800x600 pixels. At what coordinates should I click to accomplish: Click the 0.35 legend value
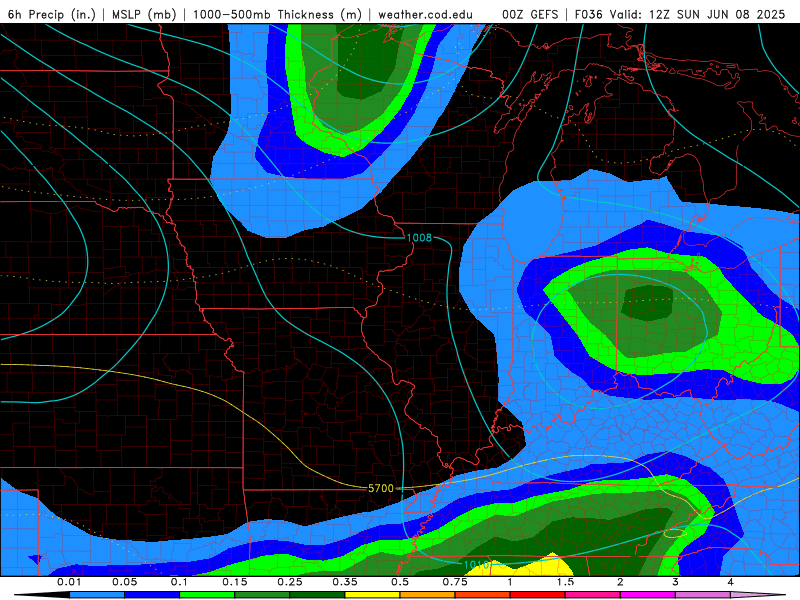coord(345,582)
